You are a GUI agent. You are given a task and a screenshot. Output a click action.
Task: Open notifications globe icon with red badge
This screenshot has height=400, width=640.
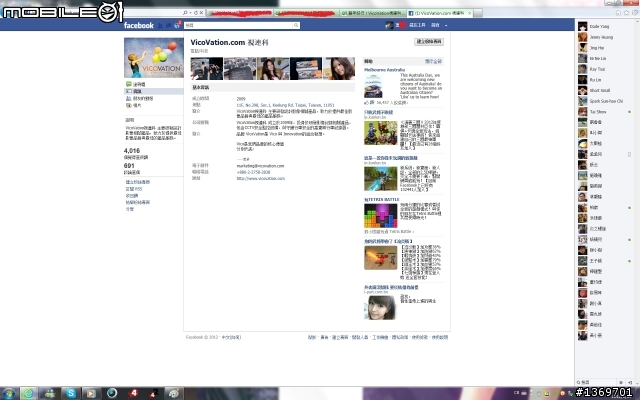click(177, 25)
